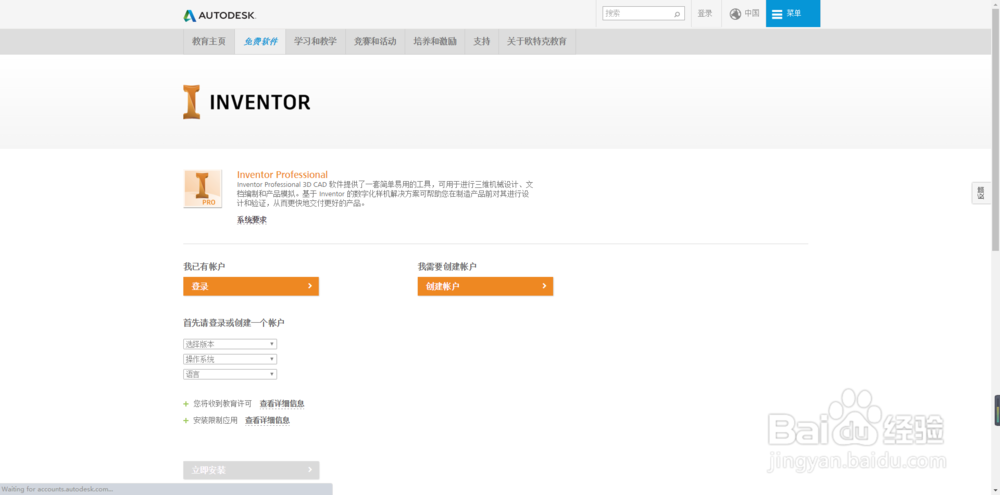Click the scrollbar up arrow

tap(996, 4)
